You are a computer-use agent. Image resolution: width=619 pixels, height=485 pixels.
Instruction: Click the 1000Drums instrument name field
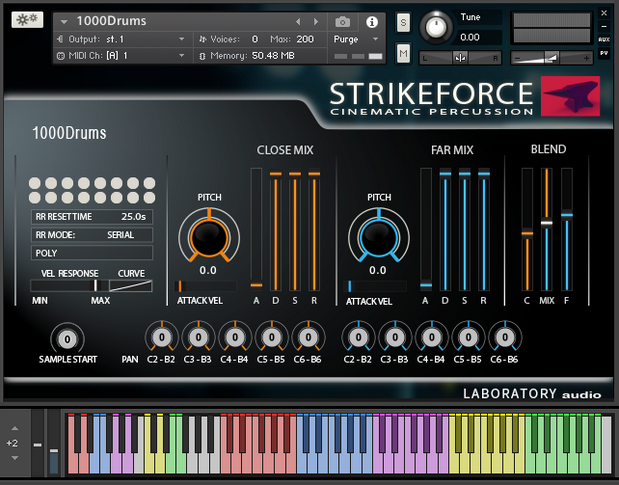pyautogui.click(x=111, y=21)
